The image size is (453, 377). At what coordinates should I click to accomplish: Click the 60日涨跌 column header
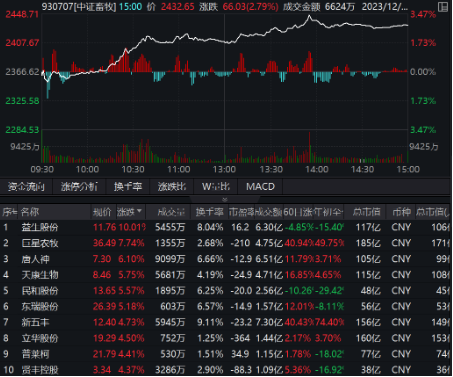[298, 212]
